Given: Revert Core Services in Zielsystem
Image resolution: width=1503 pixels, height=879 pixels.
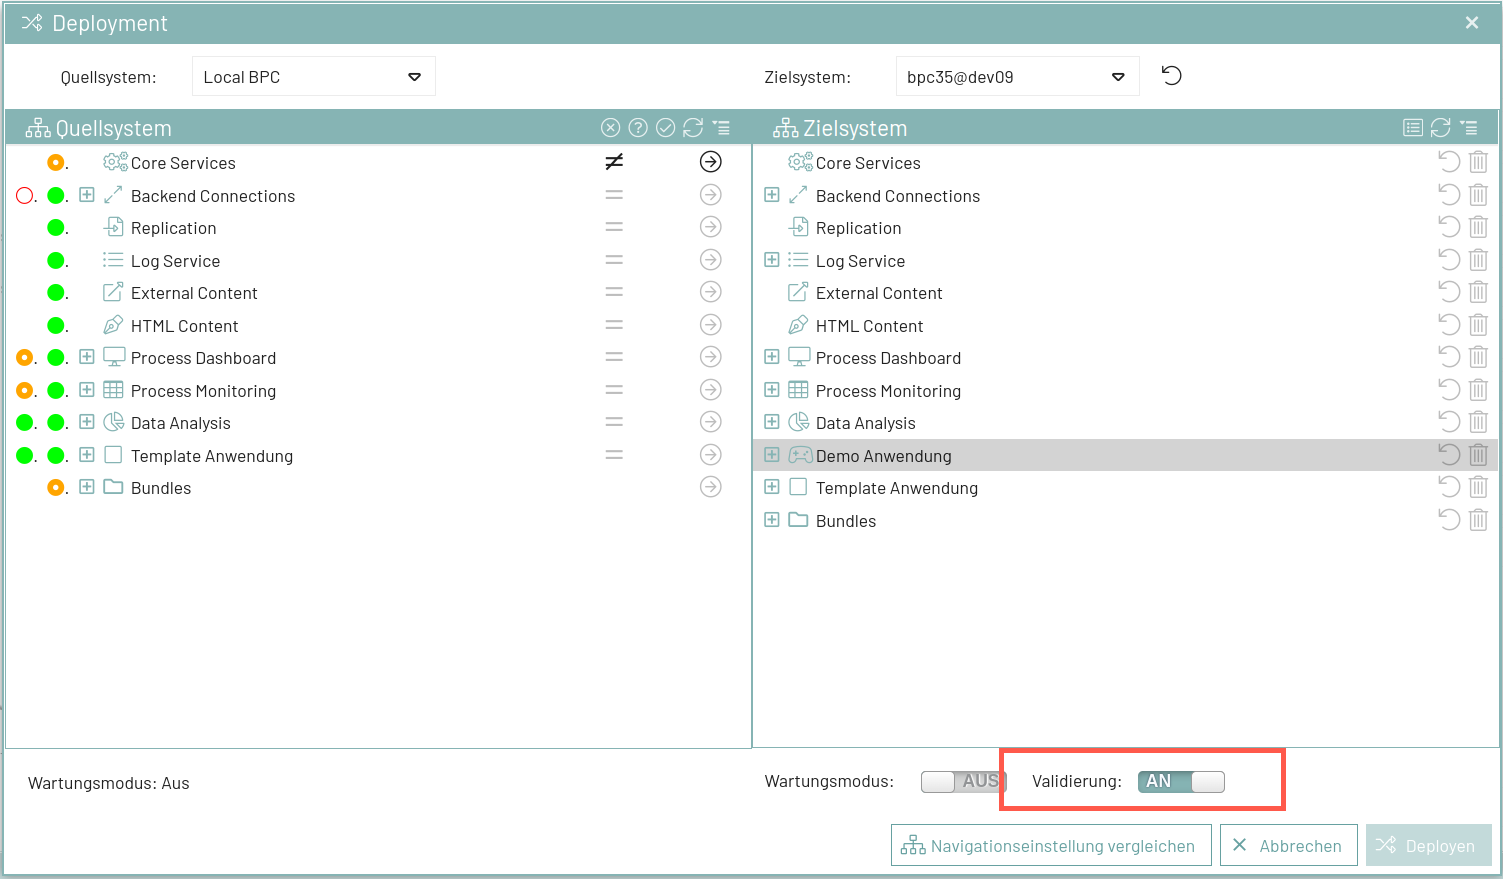Looking at the screenshot, I should (x=1449, y=162).
